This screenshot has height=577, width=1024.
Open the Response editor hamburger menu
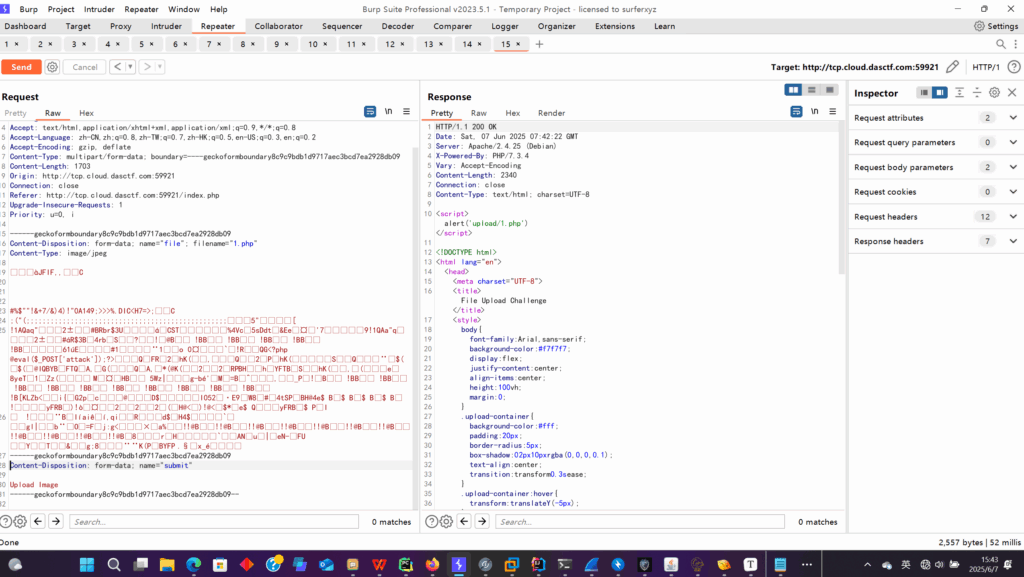[833, 112]
